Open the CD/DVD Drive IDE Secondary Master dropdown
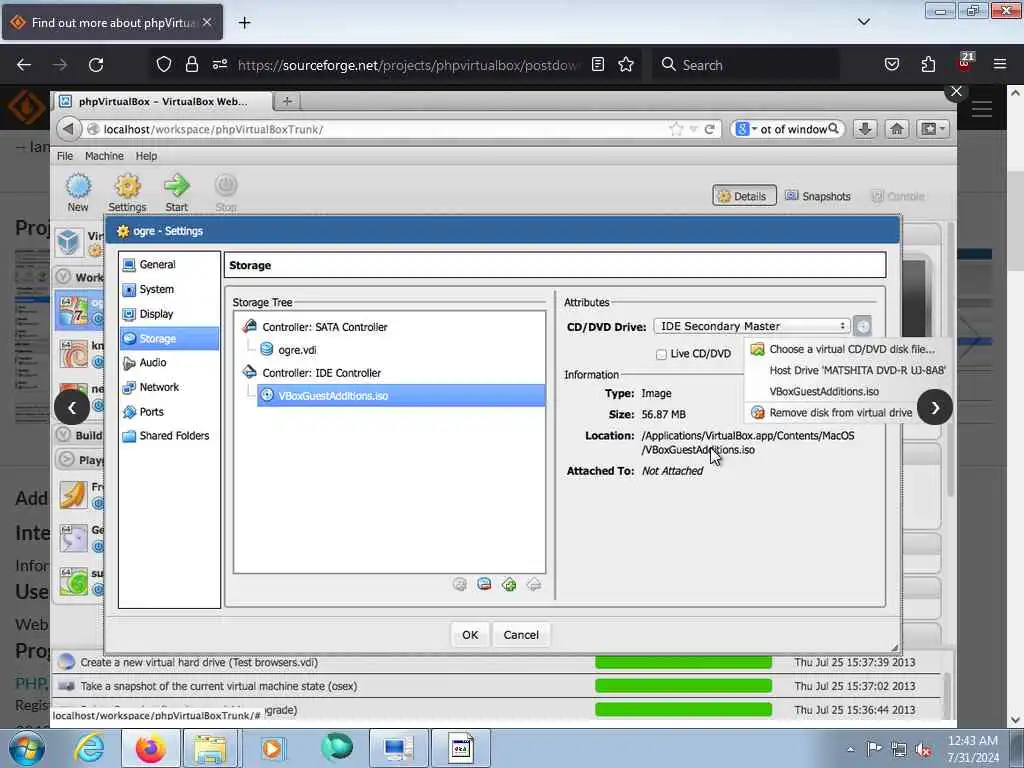 point(752,326)
